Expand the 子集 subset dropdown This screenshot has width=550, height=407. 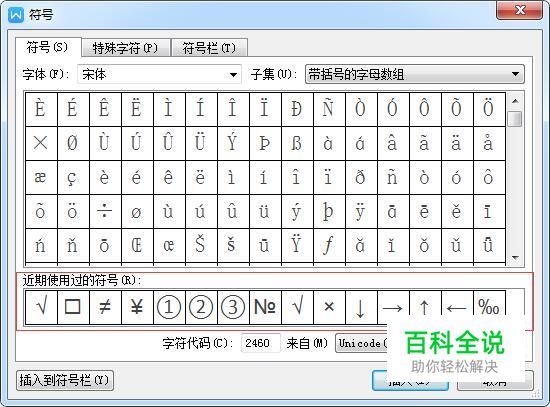point(415,74)
